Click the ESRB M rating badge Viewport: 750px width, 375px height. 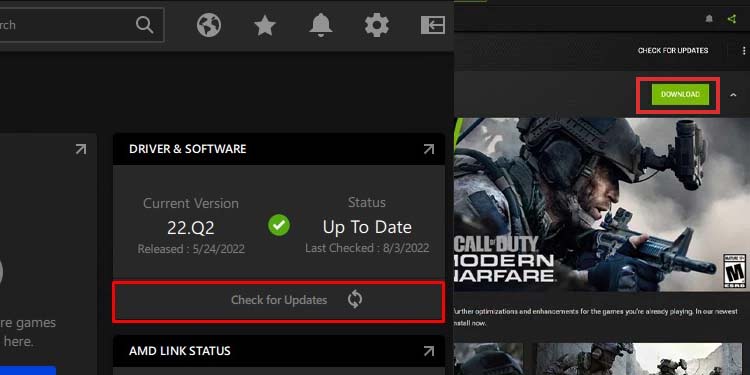coord(735,271)
